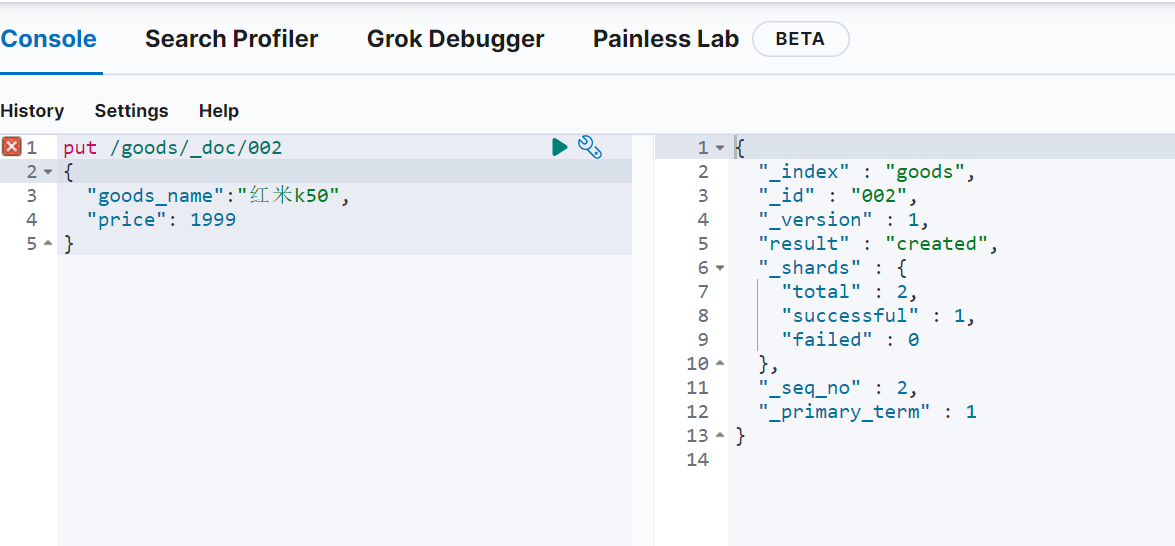Click the put /goods/_doc/002 request line
The image size is (1175, 546).
173,148
